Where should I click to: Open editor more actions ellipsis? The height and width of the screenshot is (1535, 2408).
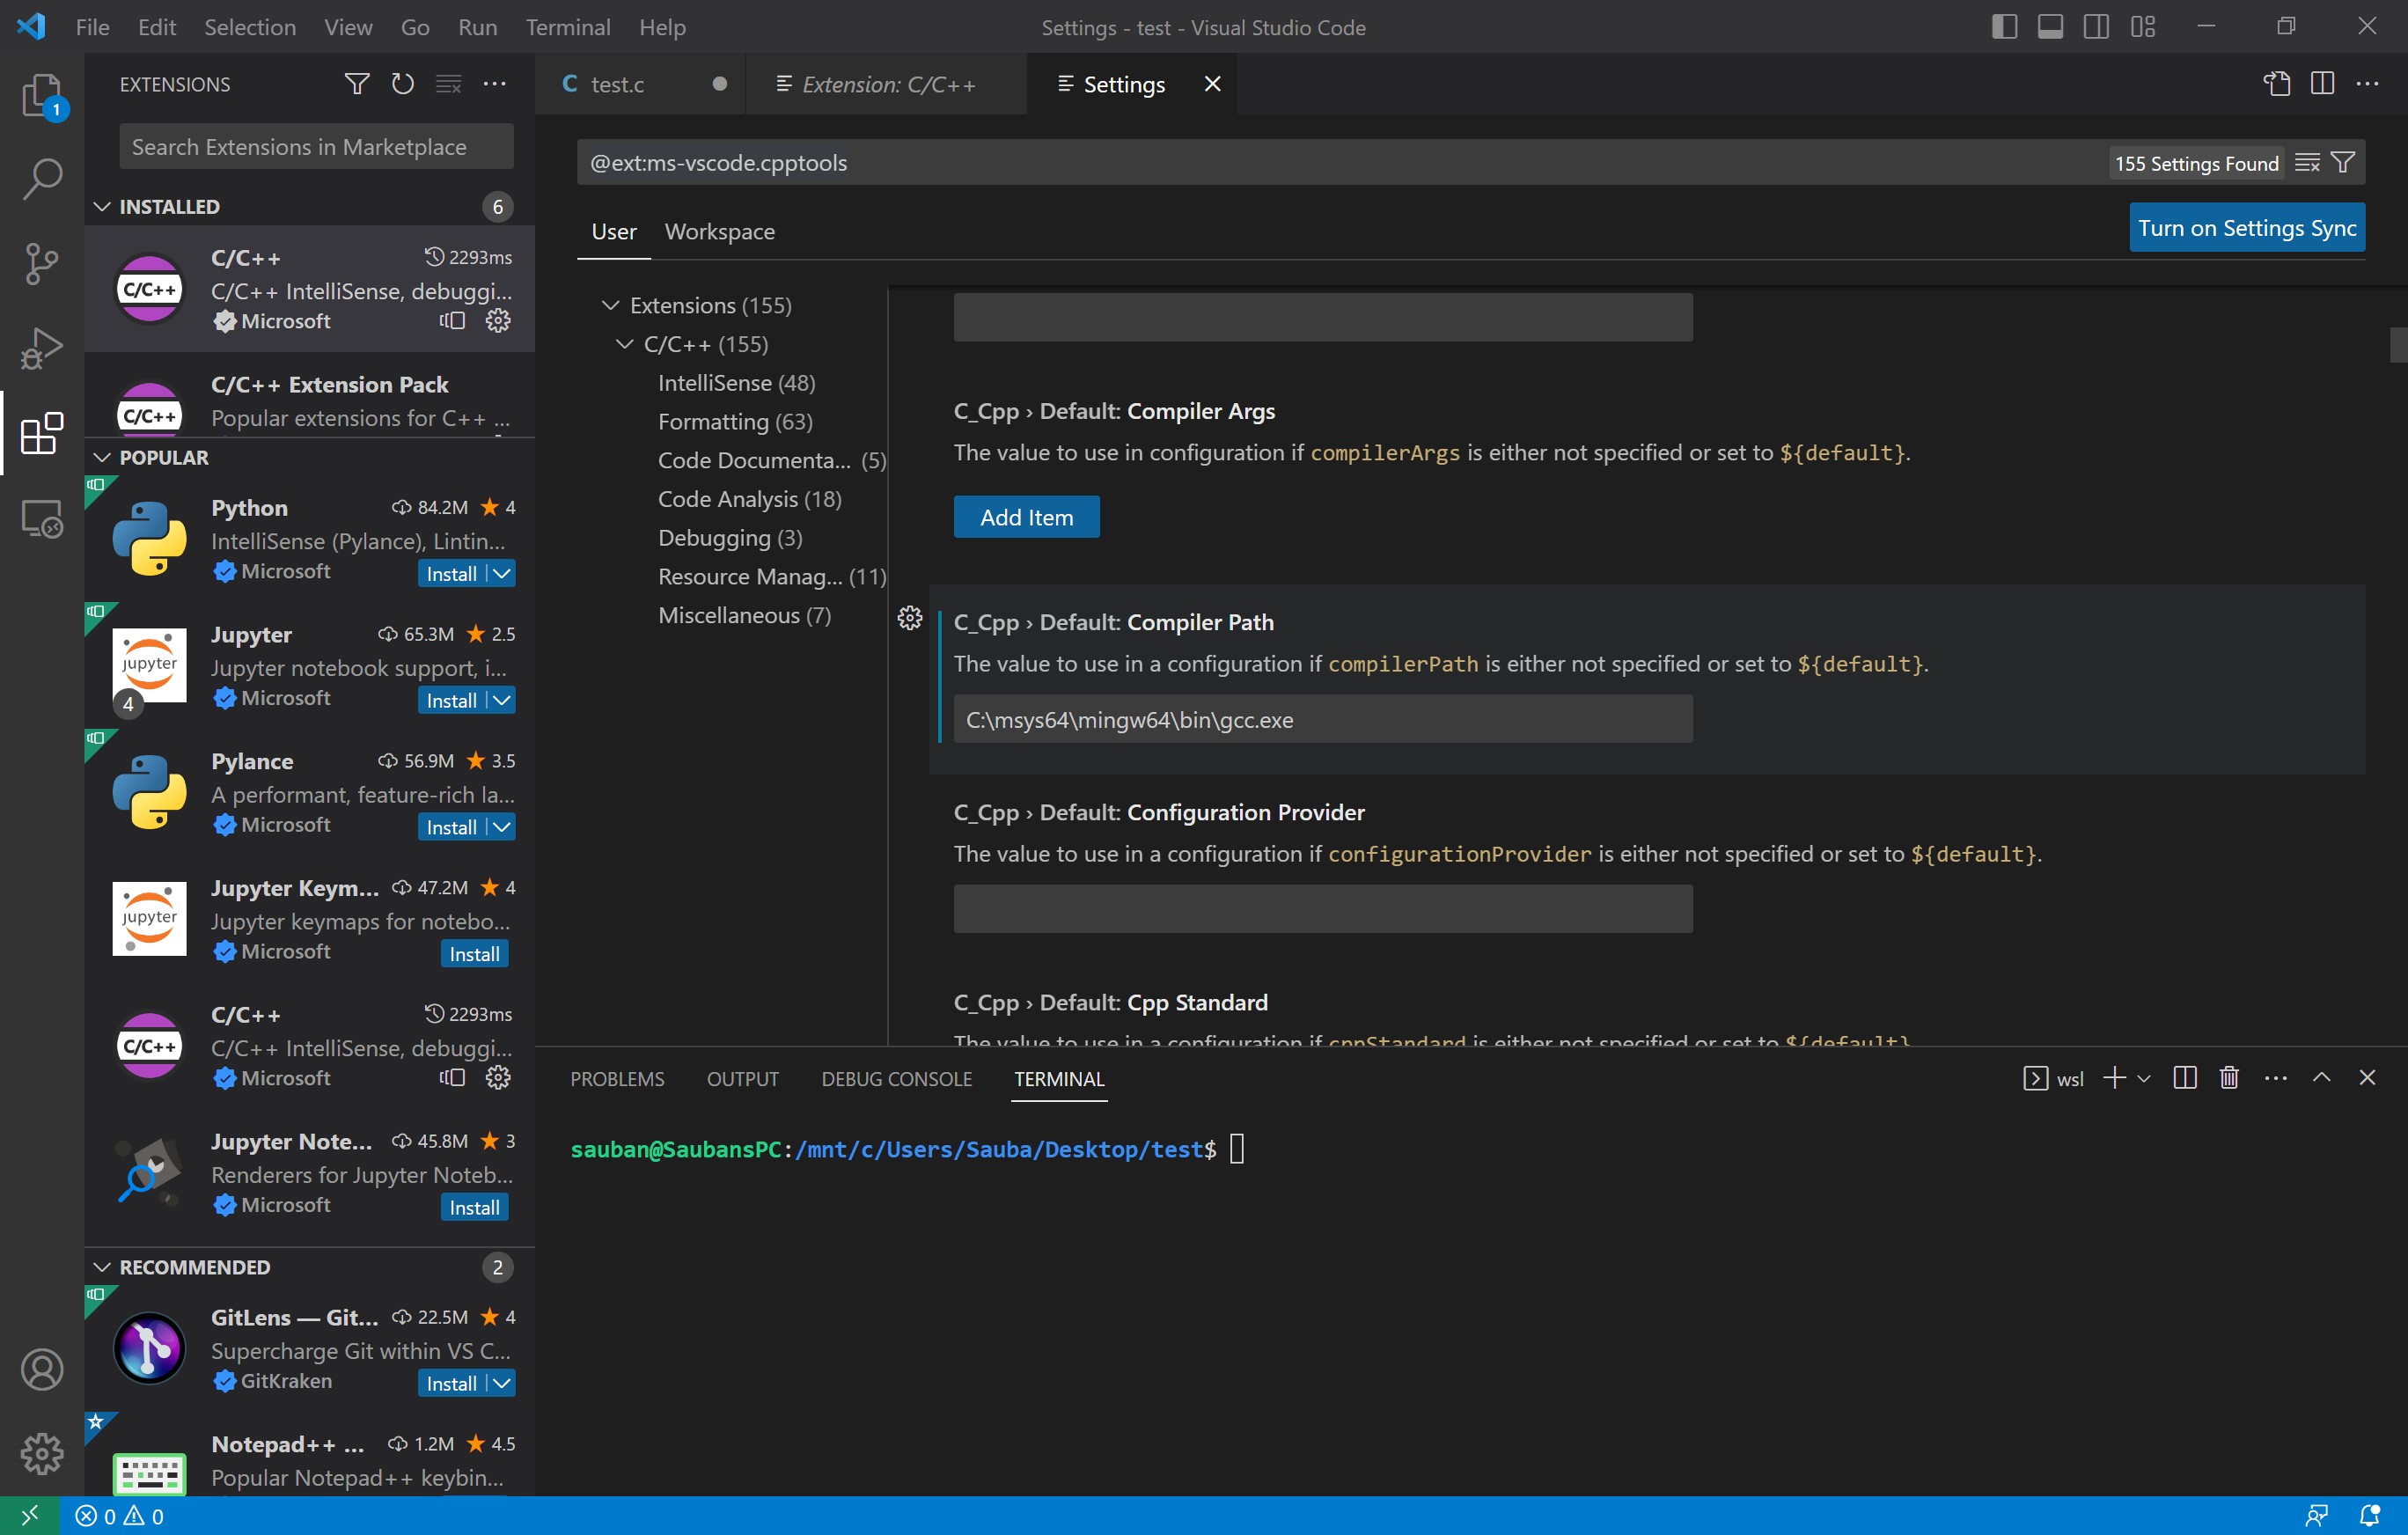[x=2368, y=84]
